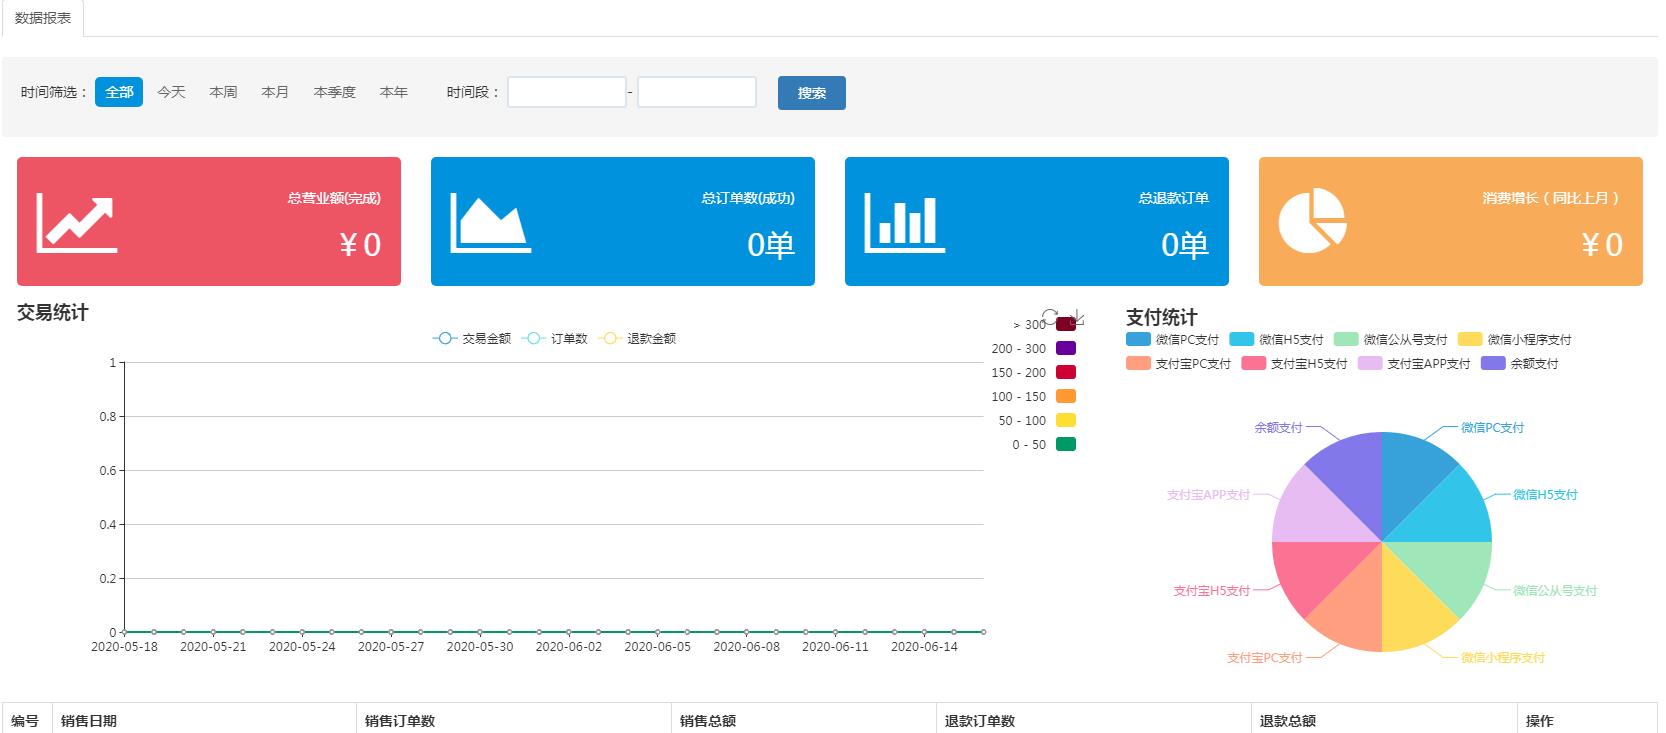
Task: Toggle 支付宝PC支付 legend item
Action: point(1178,364)
